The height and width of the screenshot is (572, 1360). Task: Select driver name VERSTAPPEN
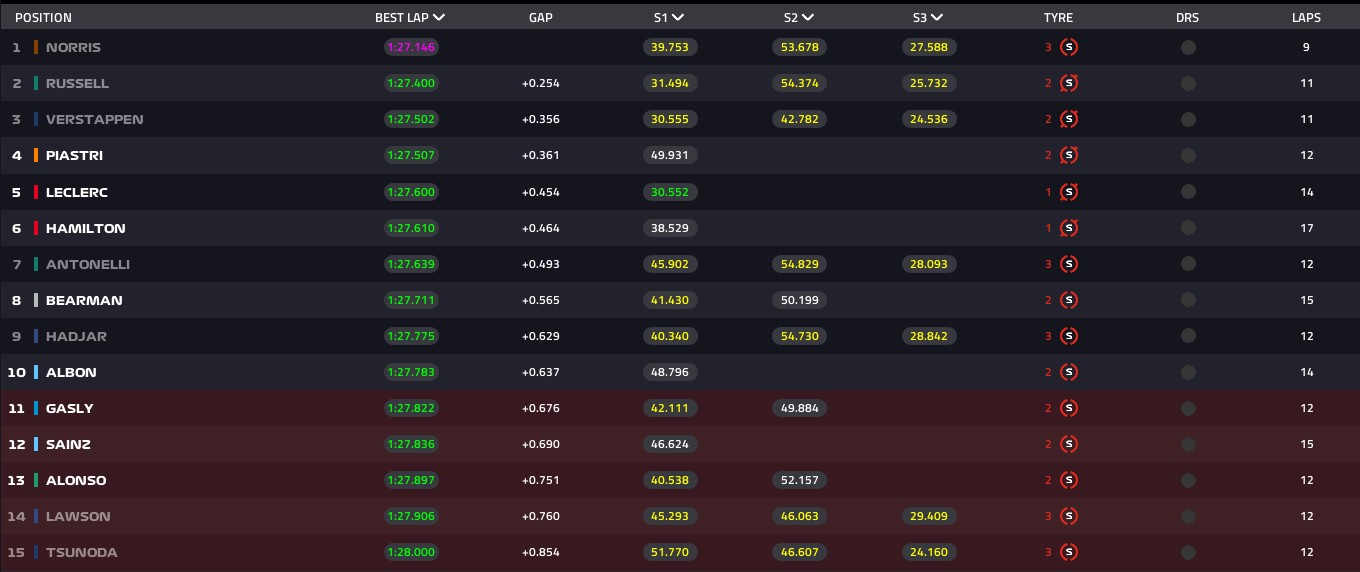94,119
